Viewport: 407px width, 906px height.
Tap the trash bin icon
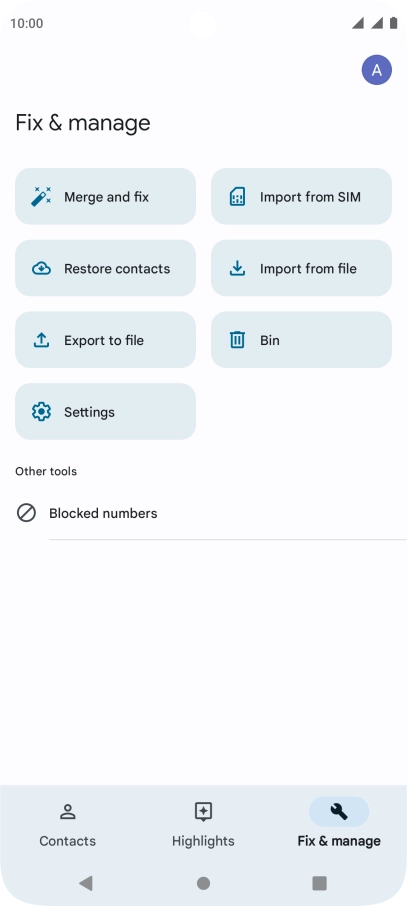237,340
